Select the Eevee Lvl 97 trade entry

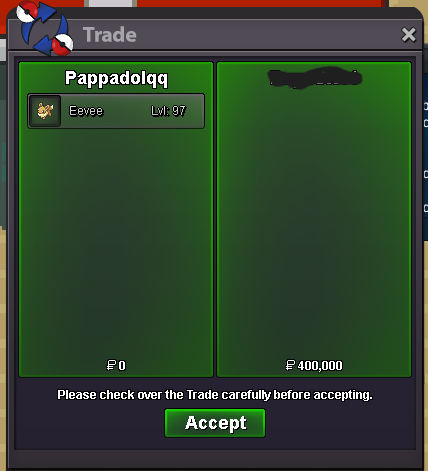(x=116, y=111)
